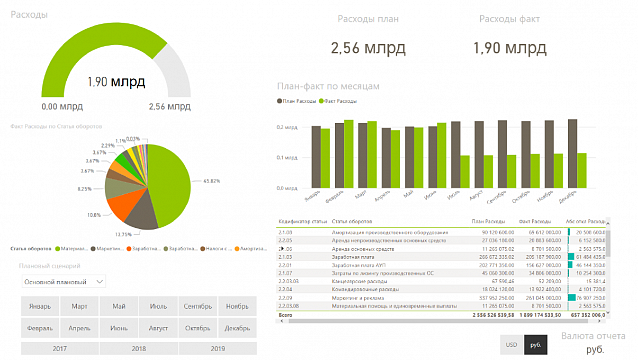Choose the Ноябрь month tile

pyautogui.click(x=237, y=306)
